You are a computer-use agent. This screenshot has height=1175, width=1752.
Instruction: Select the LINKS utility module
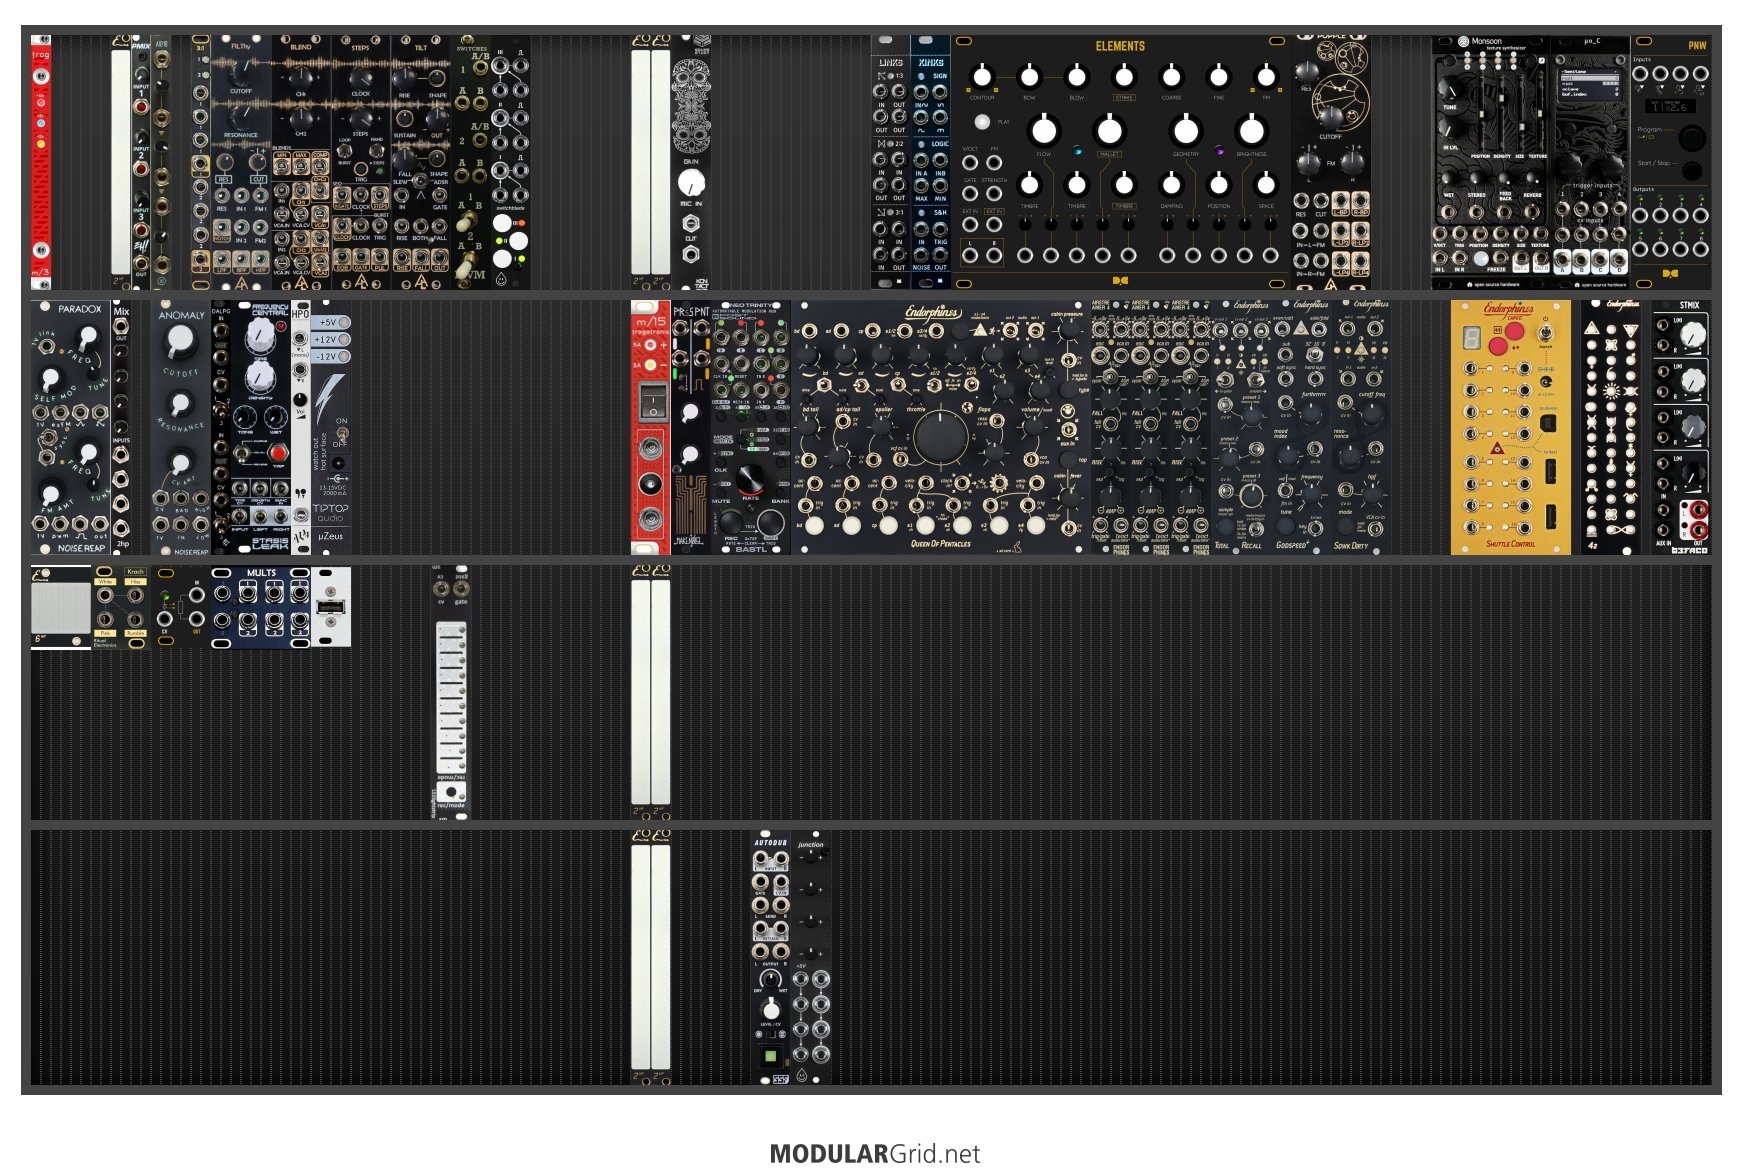click(x=890, y=163)
